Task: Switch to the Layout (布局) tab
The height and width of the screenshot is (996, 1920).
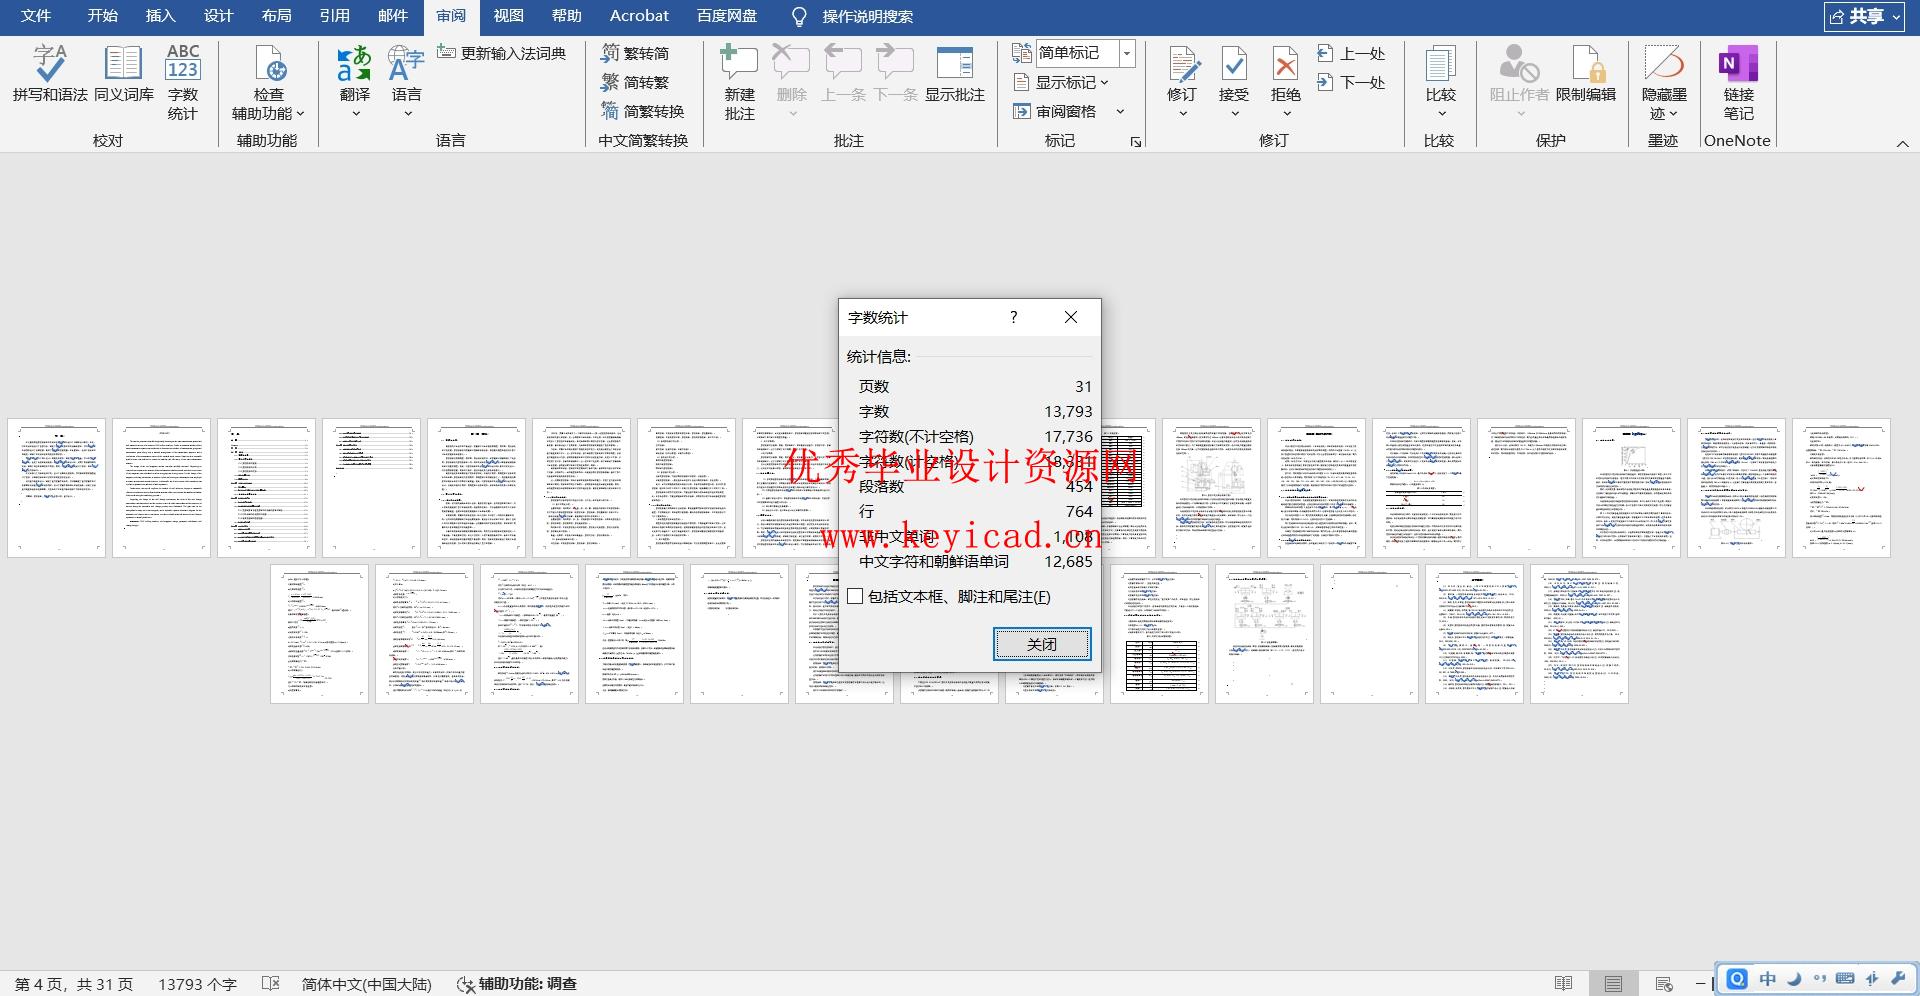Action: tap(276, 16)
